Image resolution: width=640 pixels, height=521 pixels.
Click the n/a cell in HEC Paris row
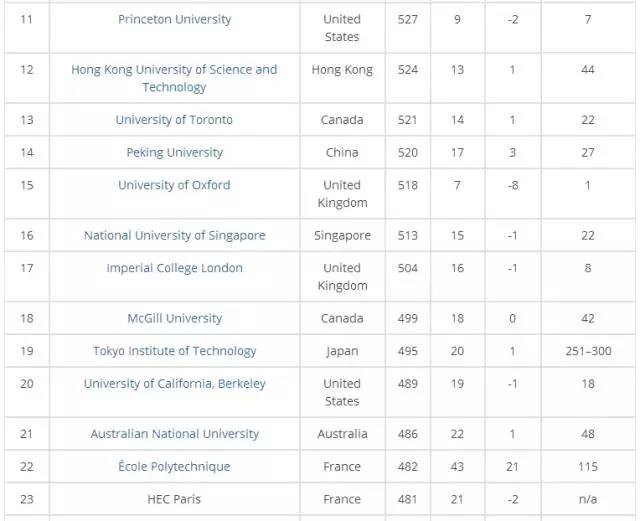point(587,499)
